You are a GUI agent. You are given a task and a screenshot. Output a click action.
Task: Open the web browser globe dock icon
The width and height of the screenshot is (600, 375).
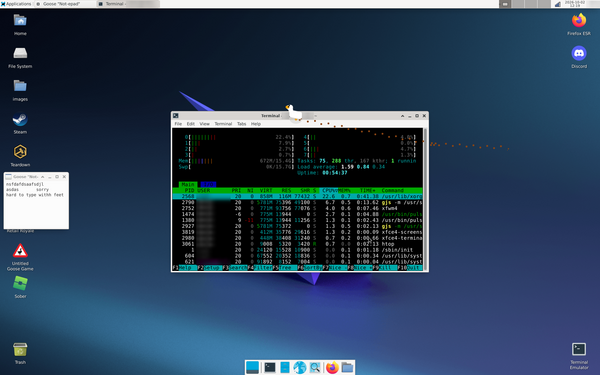click(300, 367)
